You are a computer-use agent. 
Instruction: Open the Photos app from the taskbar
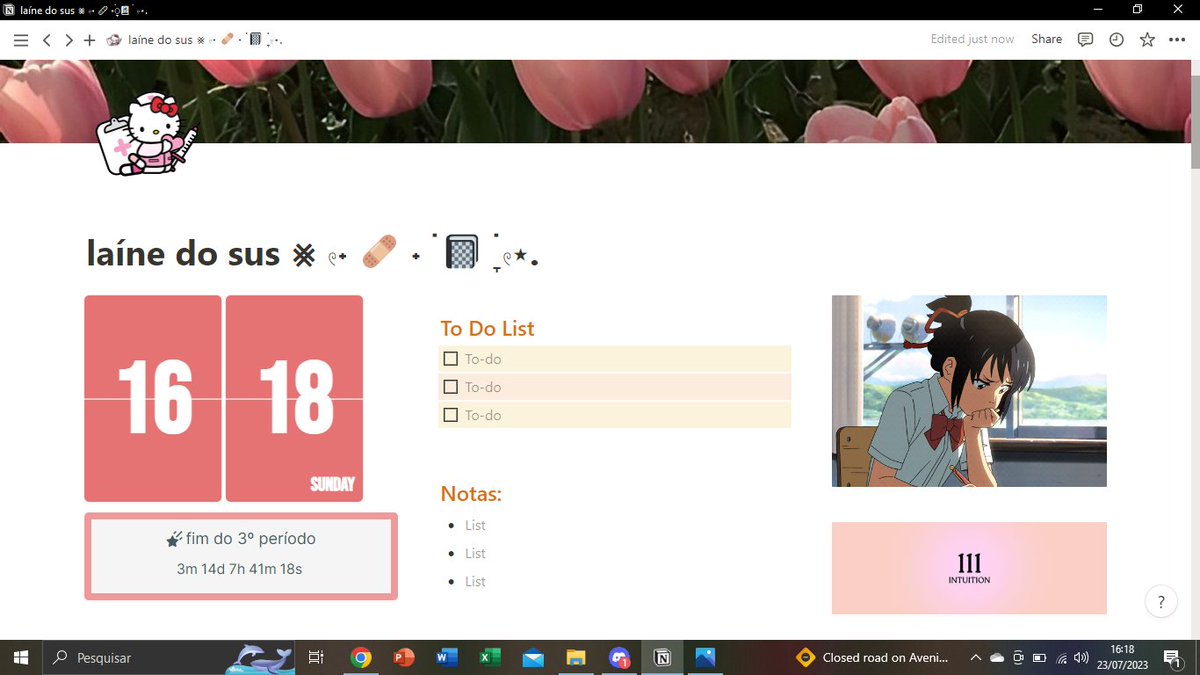click(705, 658)
